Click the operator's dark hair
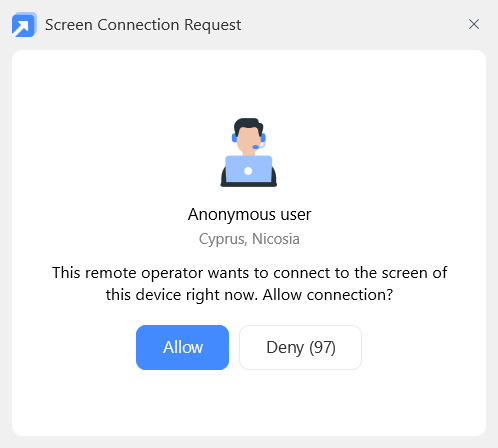Screen dimensions: 498x448 (x=248, y=125)
